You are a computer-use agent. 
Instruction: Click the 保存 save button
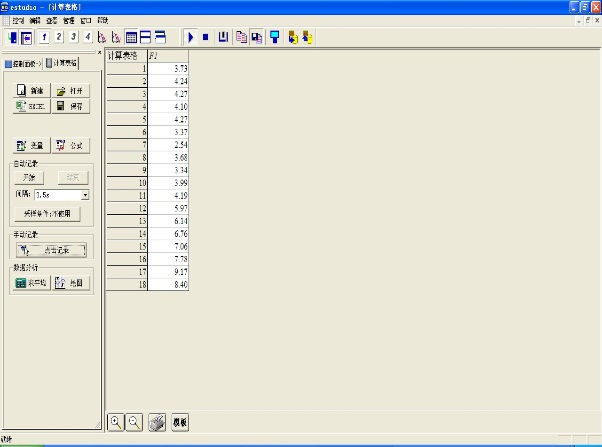point(69,105)
